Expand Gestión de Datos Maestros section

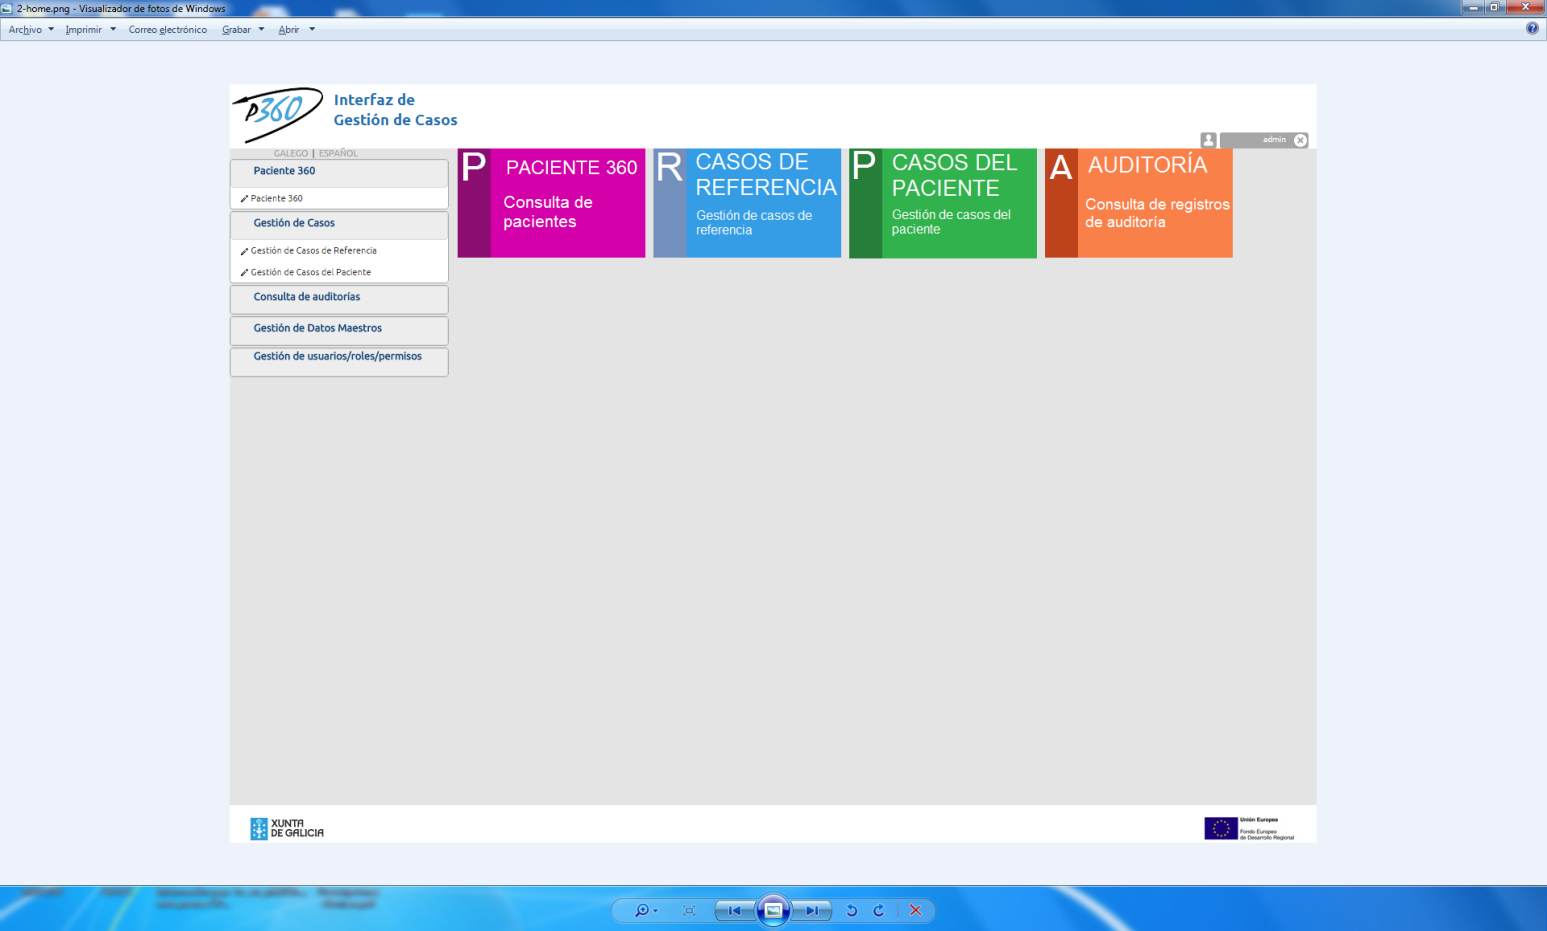tap(317, 328)
